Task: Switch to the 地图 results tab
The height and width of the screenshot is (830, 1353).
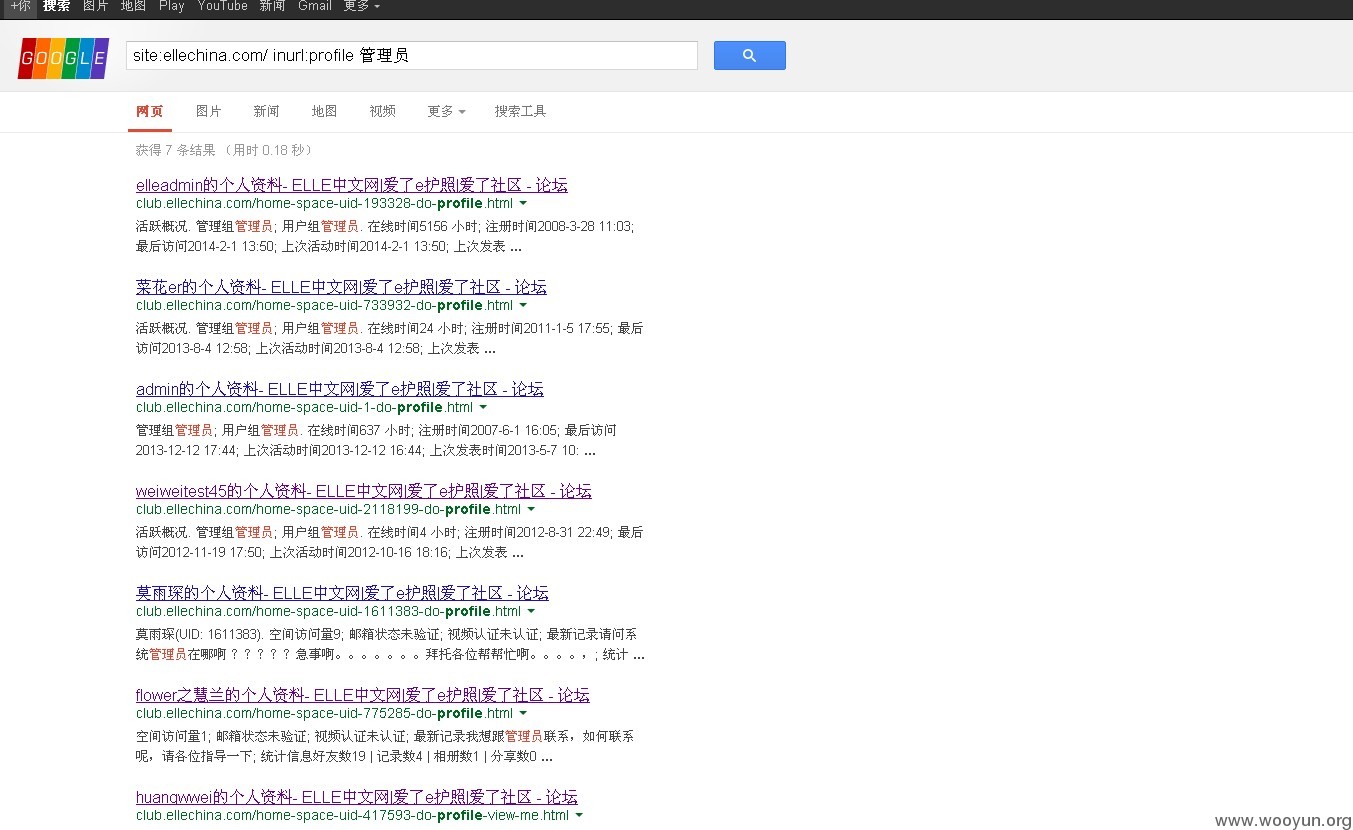Action: point(324,111)
